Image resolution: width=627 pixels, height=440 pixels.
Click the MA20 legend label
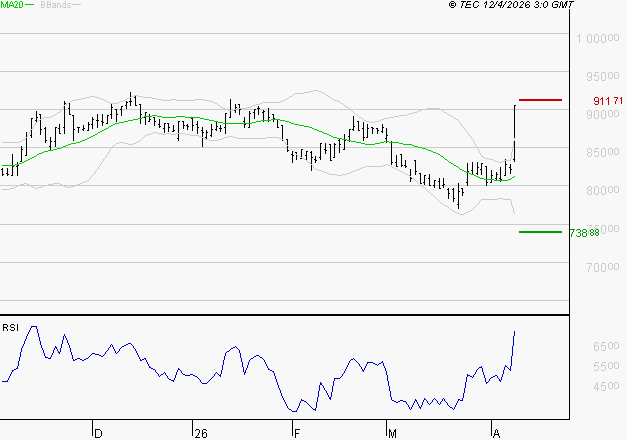(12, 4)
